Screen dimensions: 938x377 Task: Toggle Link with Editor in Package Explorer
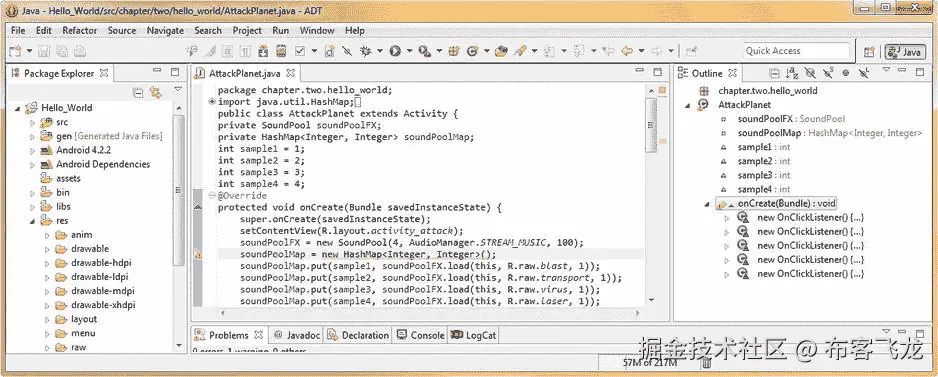156,93
